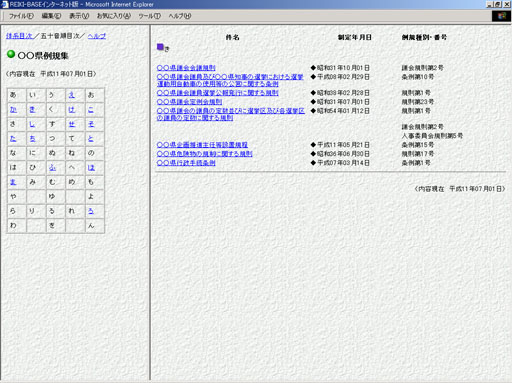Image resolution: width=512 pixels, height=383 pixels.
Task: Click the vertical divider between the two frames
Action: pos(150,203)
